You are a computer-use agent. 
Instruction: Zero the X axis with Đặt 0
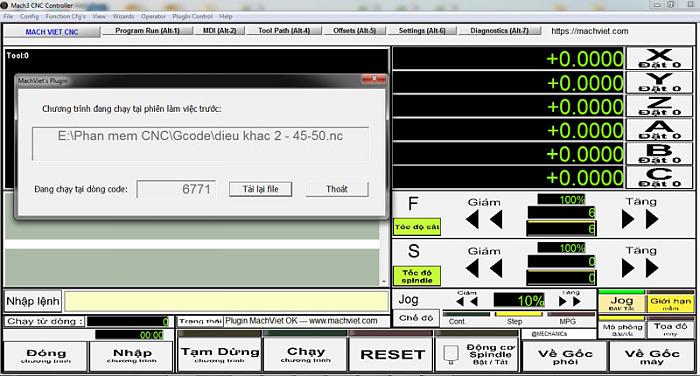click(x=659, y=58)
